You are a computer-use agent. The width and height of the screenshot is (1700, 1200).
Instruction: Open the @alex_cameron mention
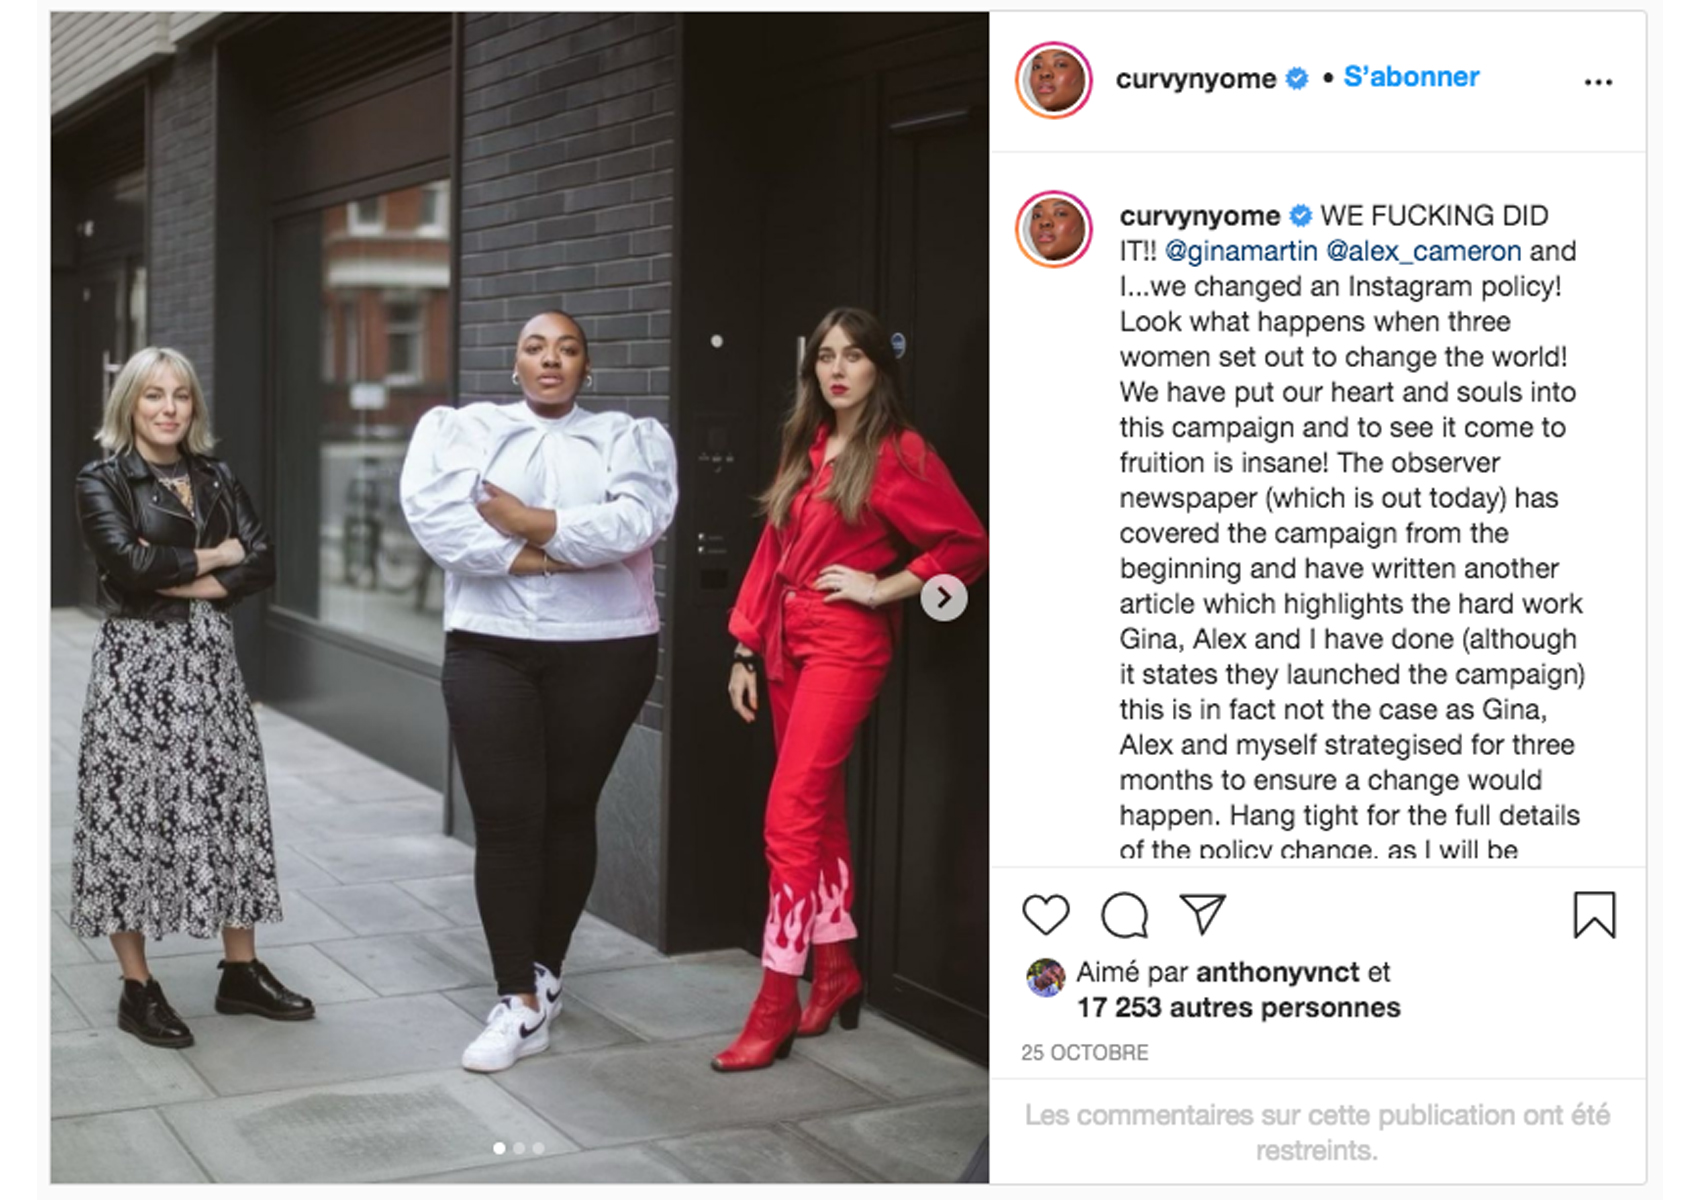coord(1424,251)
